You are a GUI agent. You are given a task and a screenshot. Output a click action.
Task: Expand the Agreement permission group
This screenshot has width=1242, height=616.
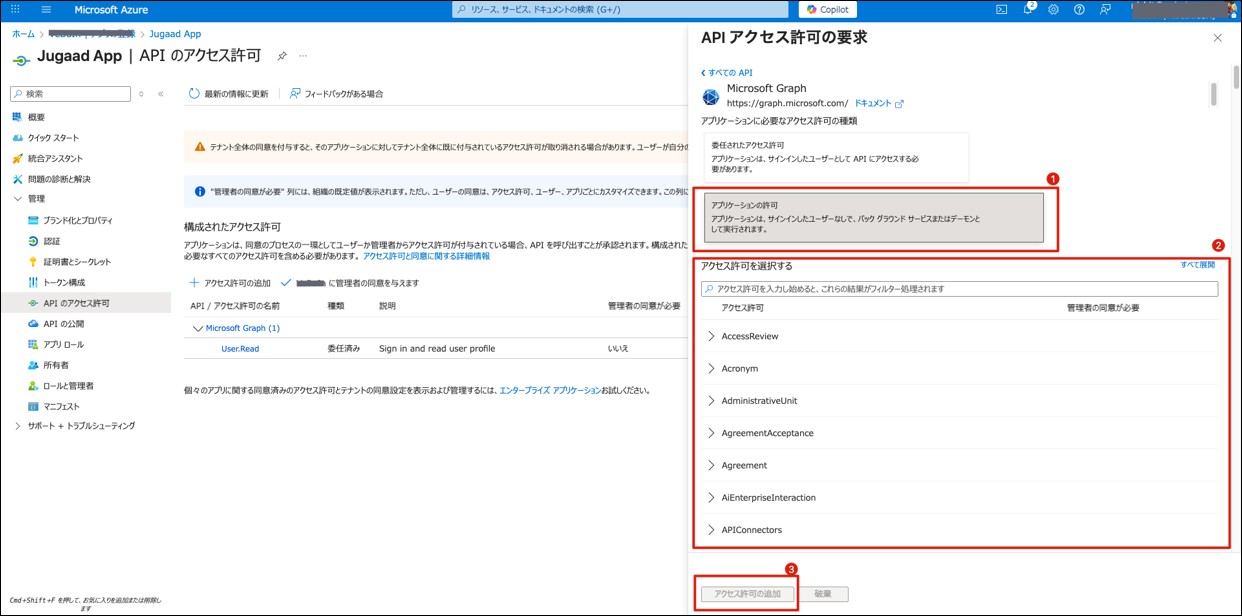711,466
